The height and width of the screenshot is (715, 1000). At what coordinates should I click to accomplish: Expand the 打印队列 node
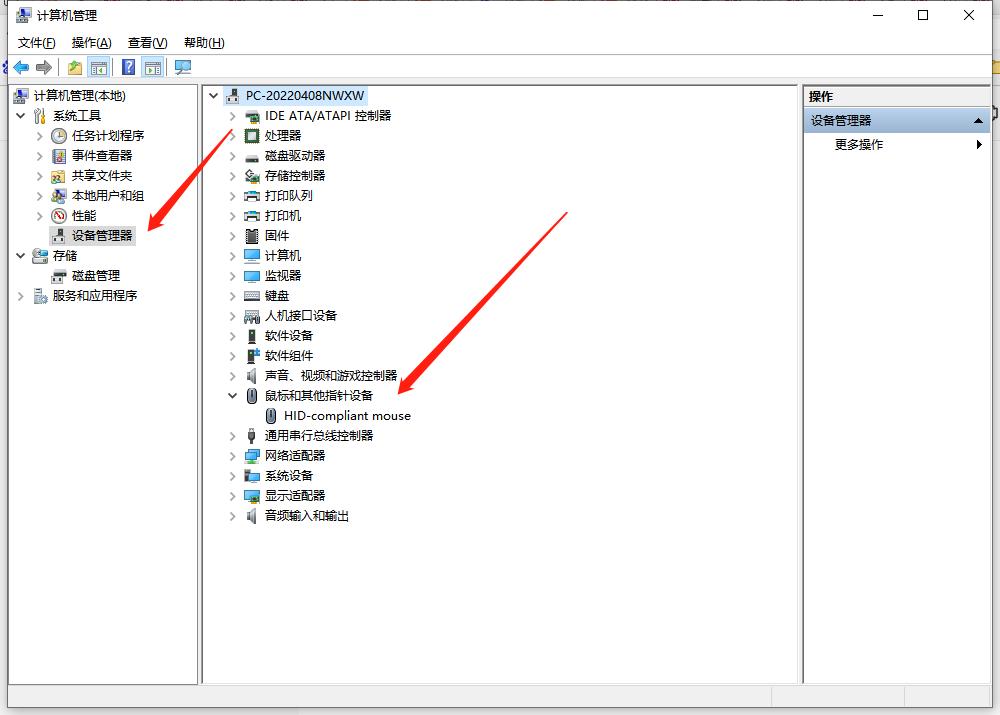[x=233, y=196]
